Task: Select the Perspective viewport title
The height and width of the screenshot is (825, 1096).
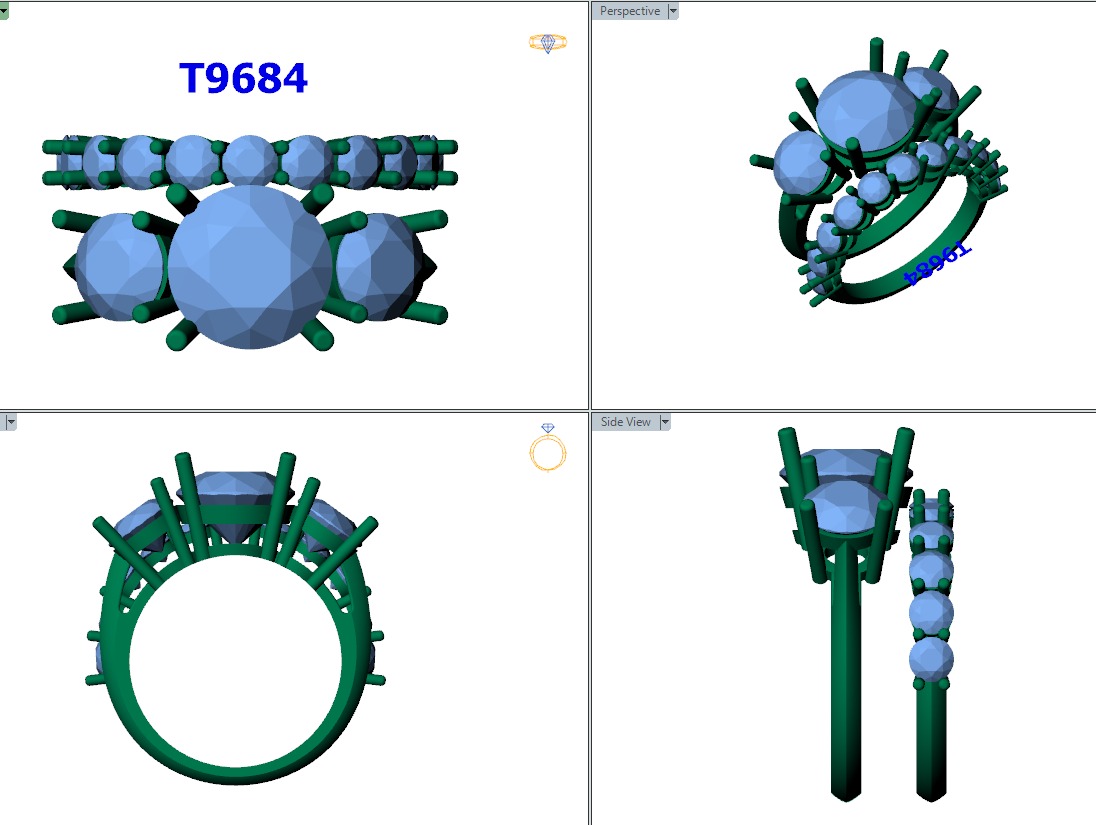Action: click(630, 11)
